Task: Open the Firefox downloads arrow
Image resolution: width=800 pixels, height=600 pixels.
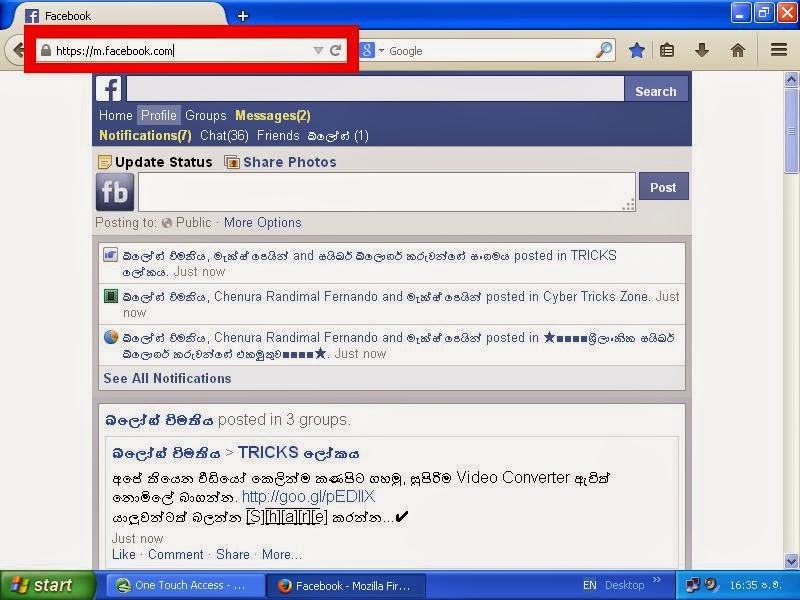Action: coord(702,50)
